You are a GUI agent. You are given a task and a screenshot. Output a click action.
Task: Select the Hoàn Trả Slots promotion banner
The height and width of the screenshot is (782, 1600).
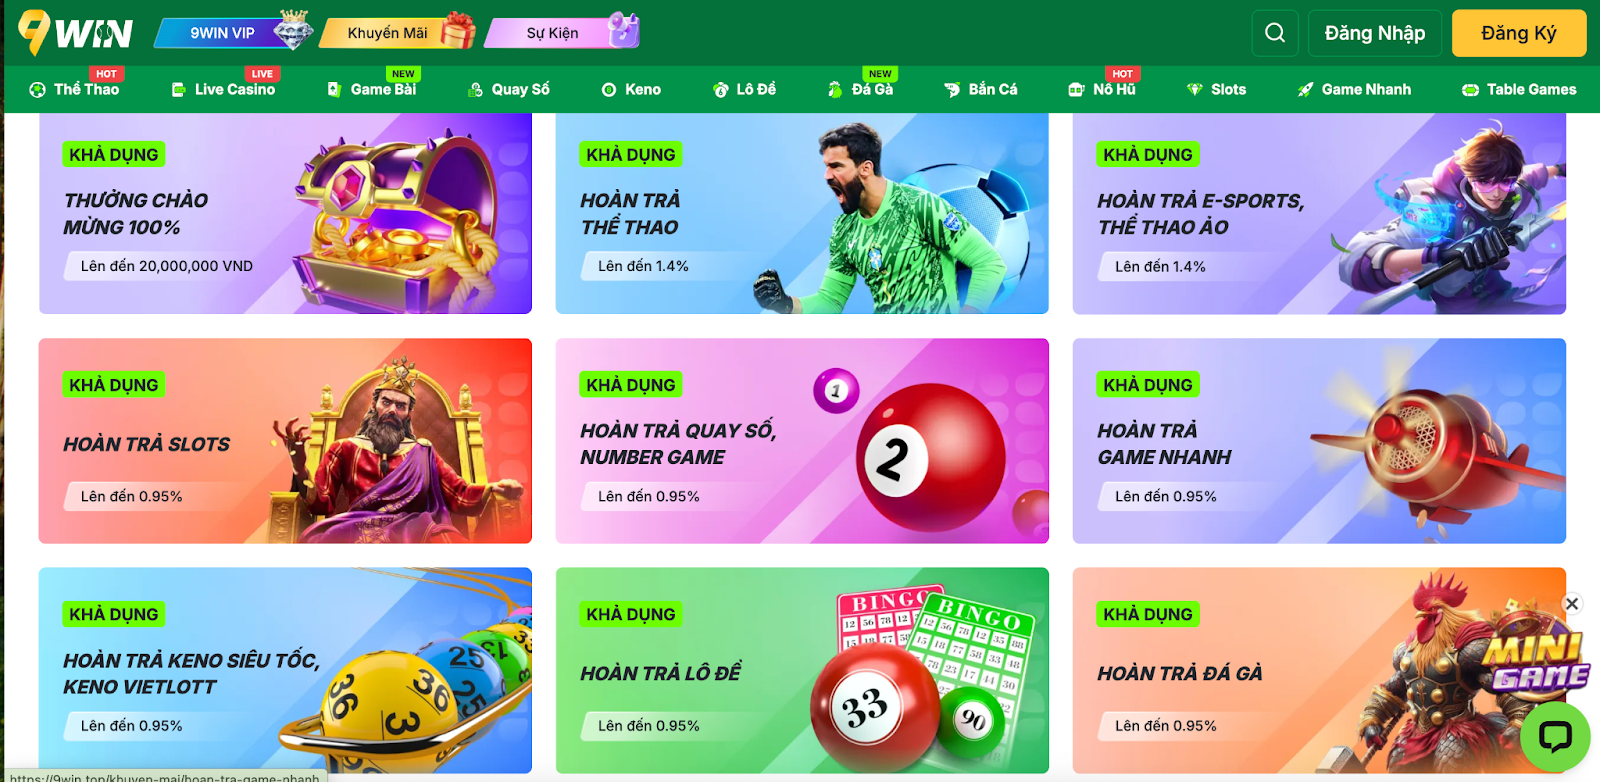click(285, 441)
